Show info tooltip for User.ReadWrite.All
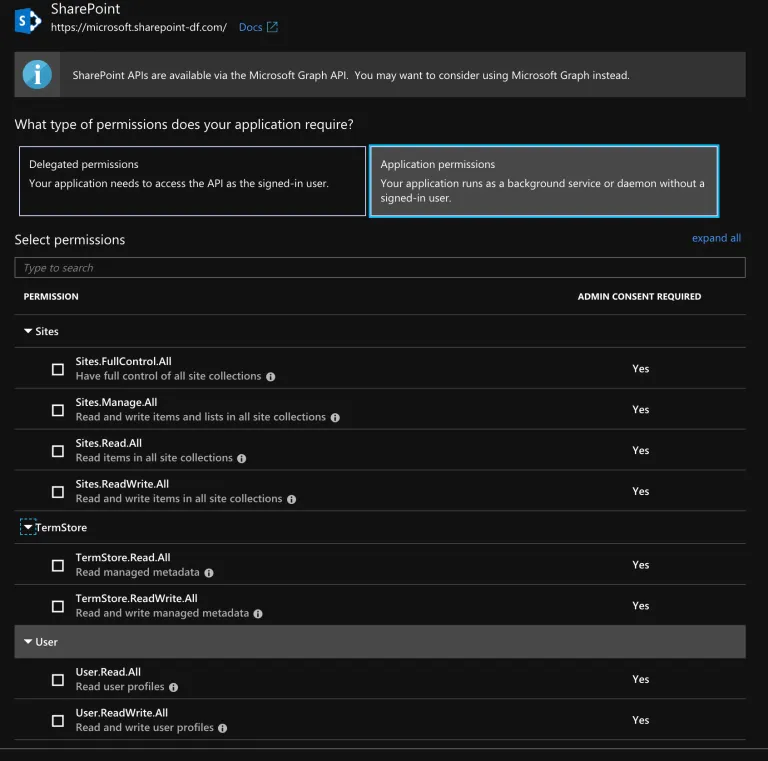768x761 pixels. 222,728
